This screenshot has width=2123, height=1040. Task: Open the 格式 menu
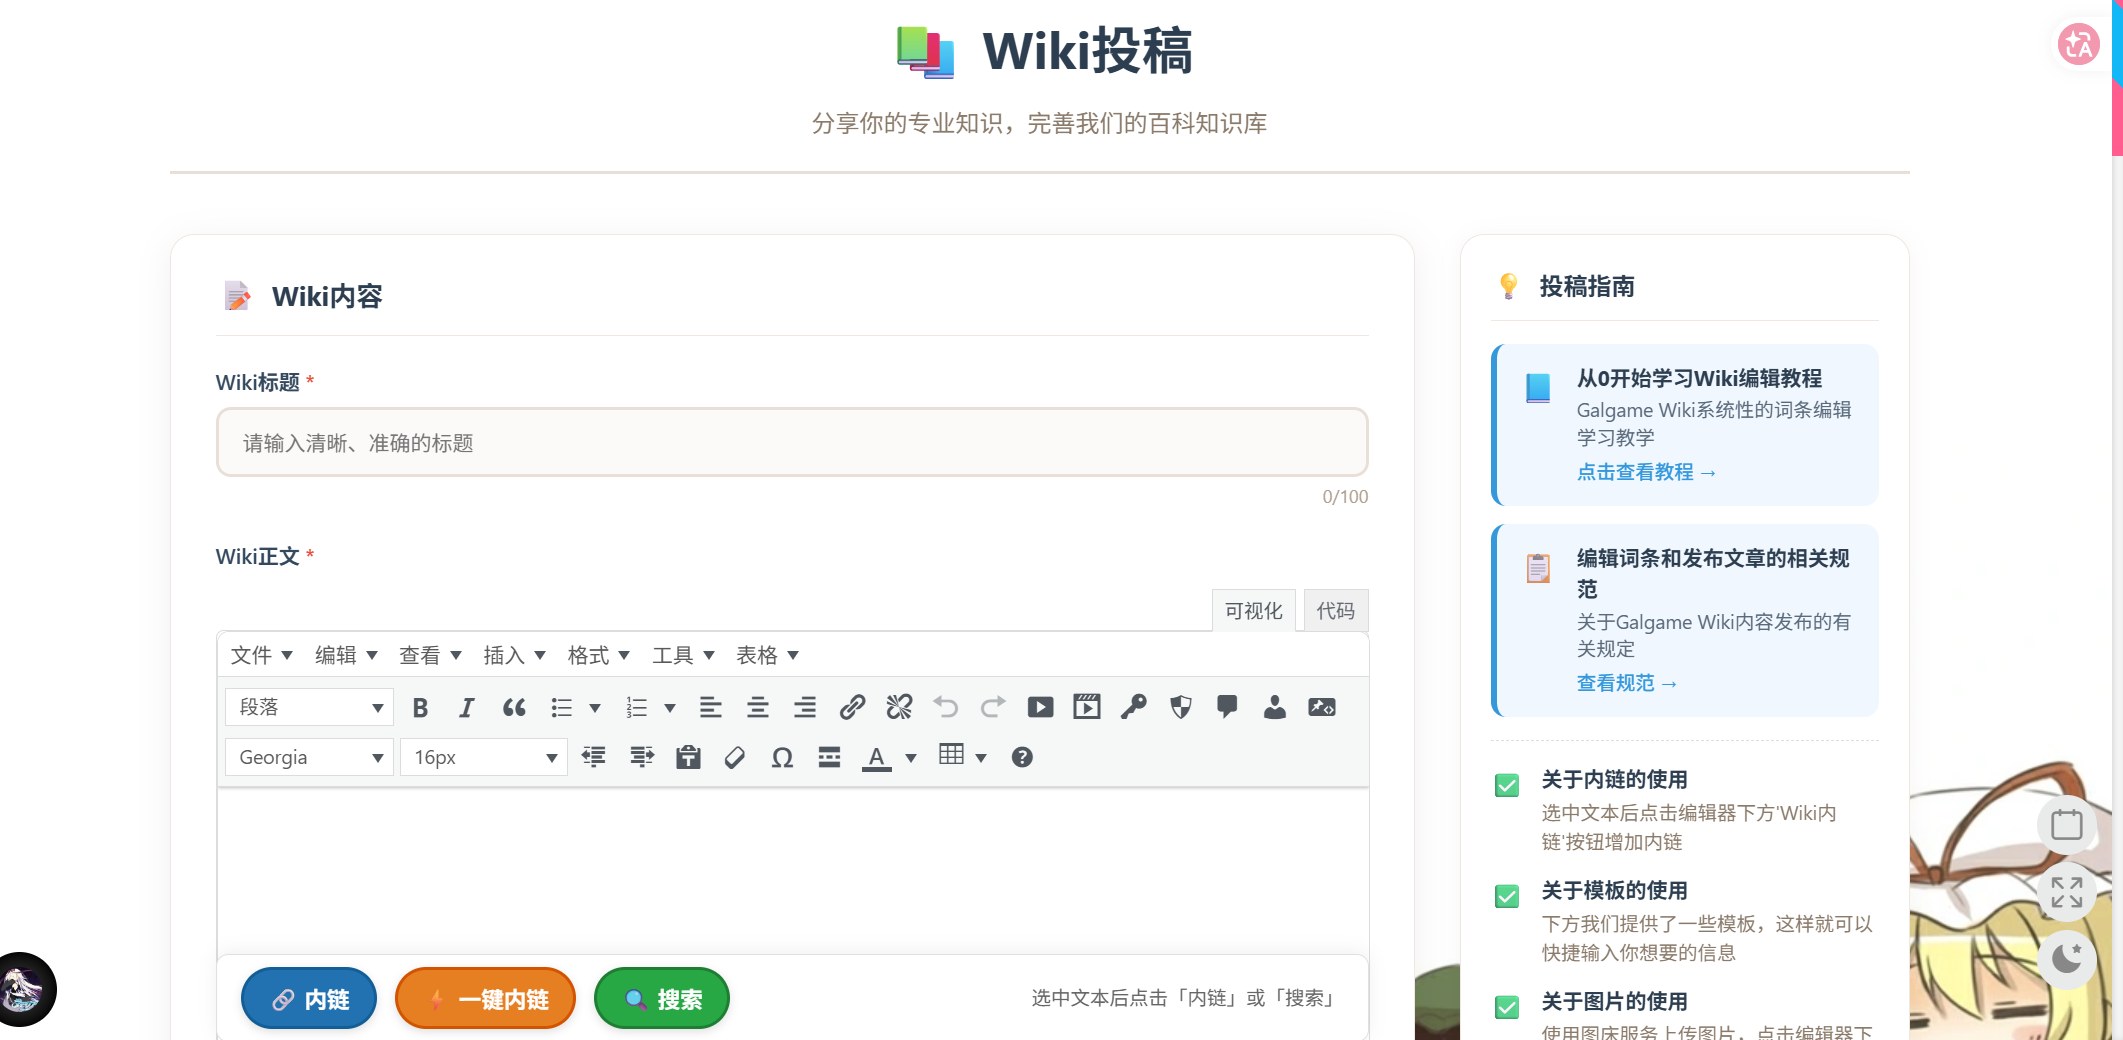point(598,655)
